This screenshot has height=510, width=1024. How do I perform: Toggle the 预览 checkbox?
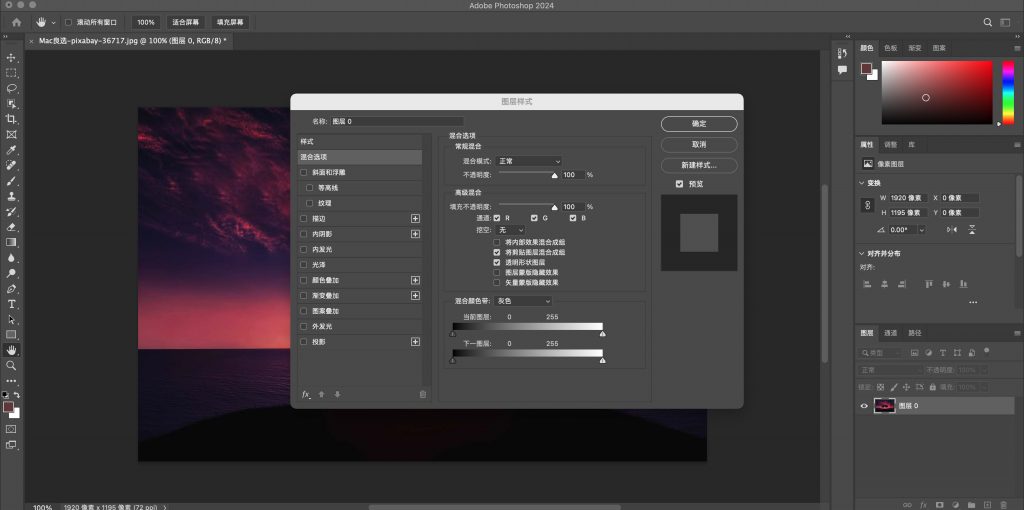[x=679, y=184]
